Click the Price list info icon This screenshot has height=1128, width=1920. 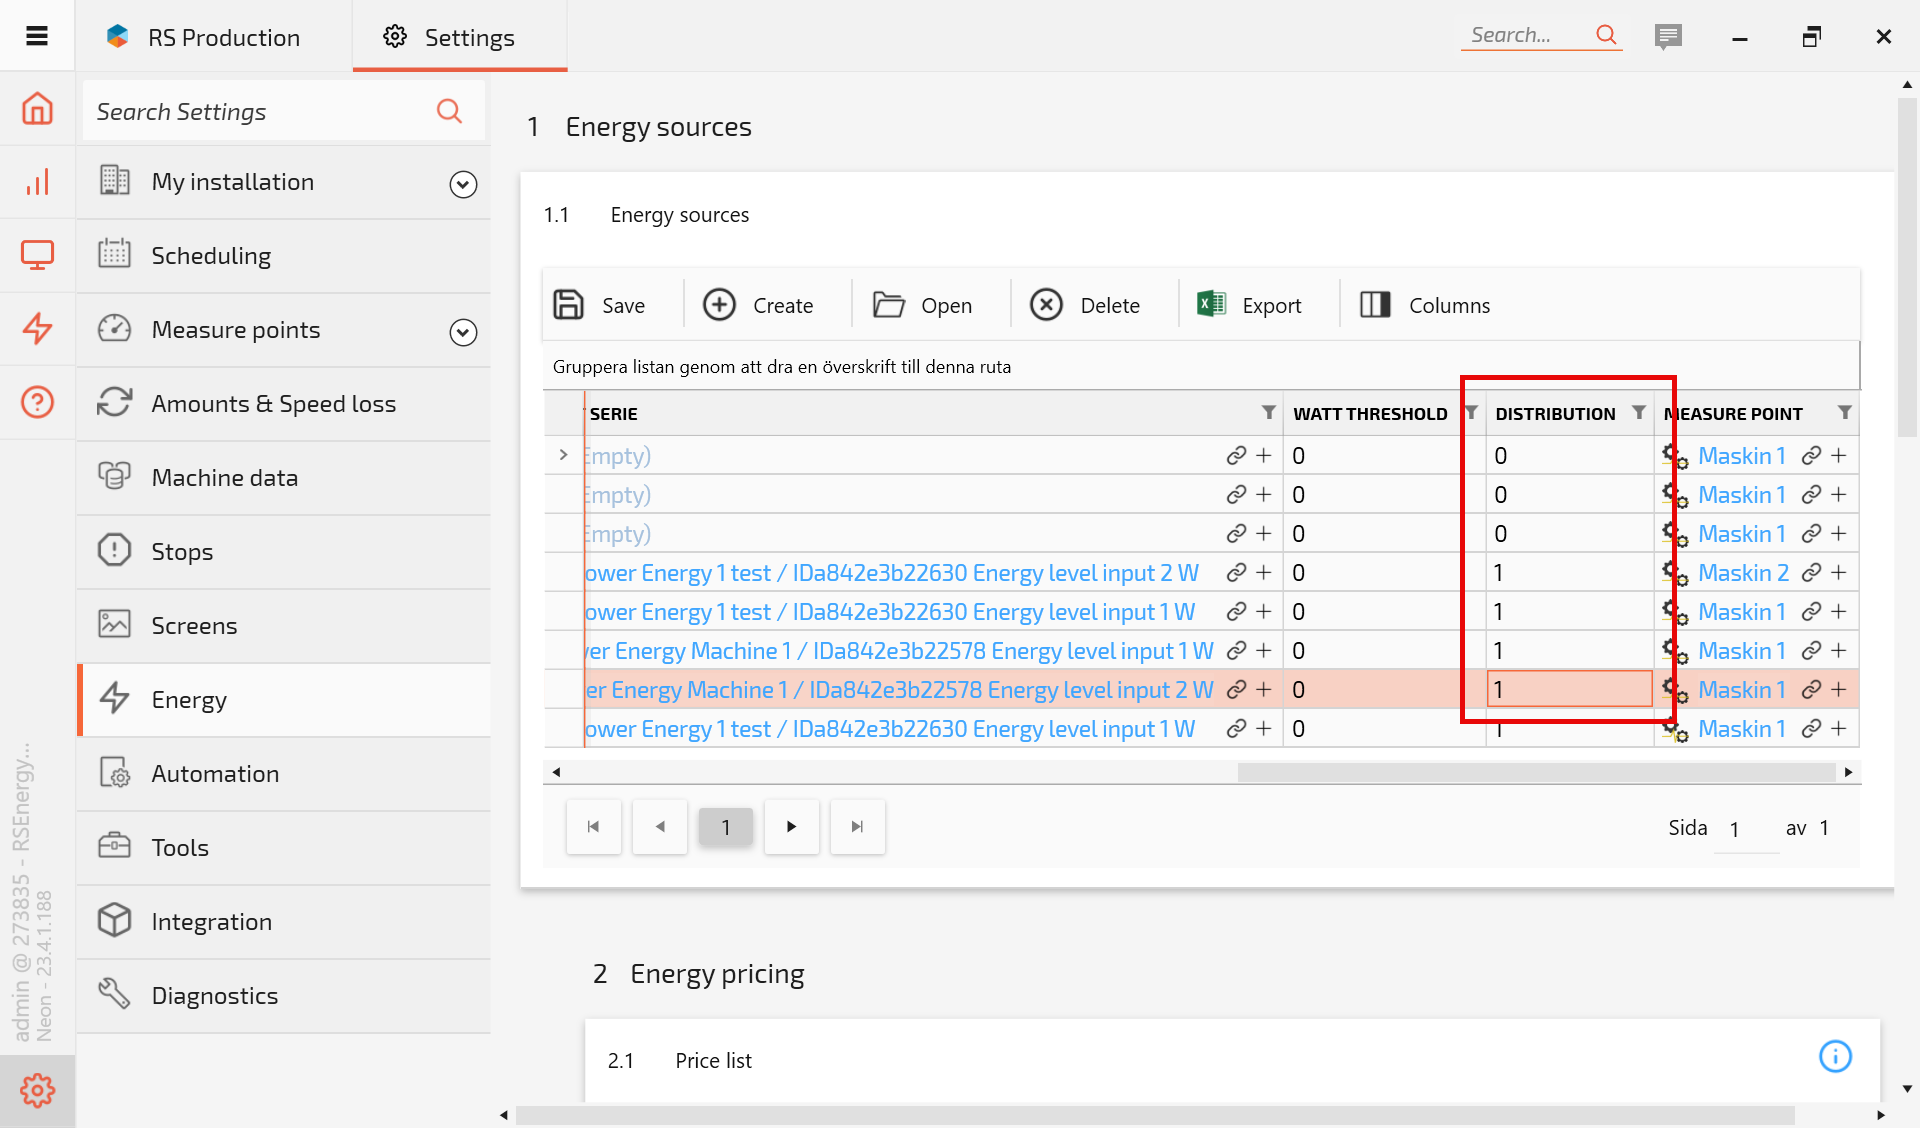(1835, 1057)
